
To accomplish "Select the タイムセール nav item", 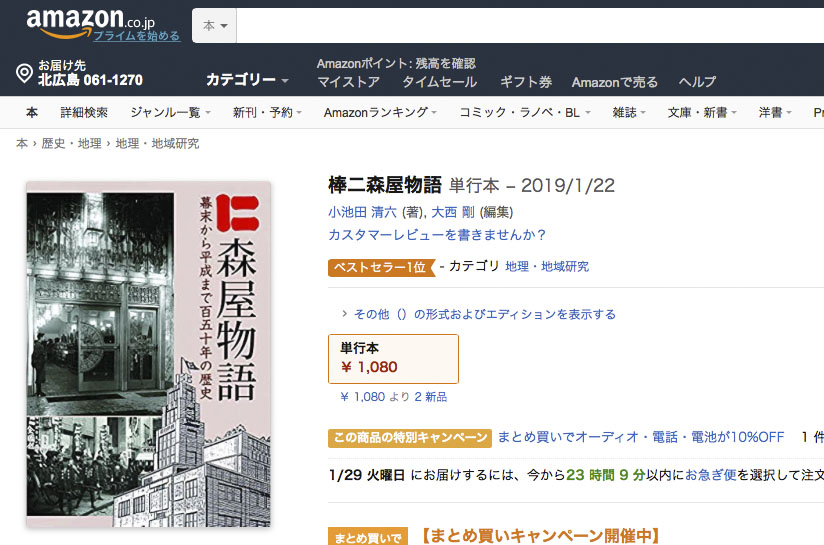I will [439, 82].
